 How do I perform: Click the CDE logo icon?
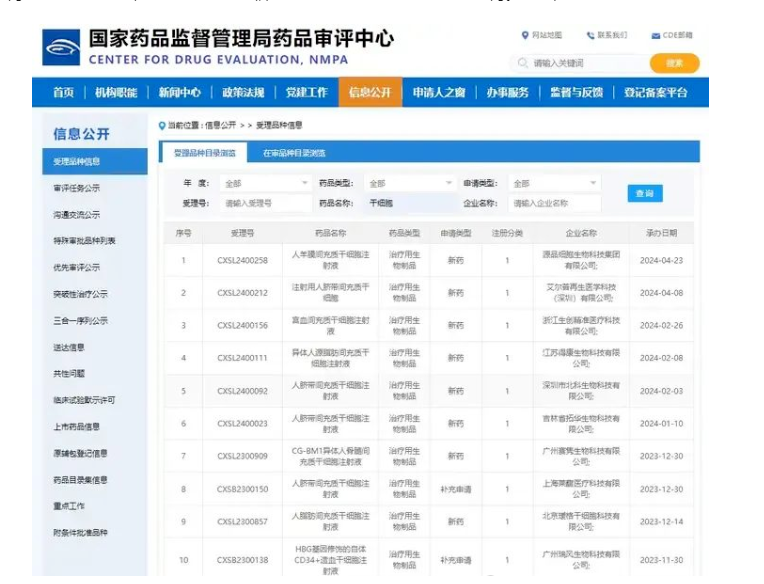[60, 47]
